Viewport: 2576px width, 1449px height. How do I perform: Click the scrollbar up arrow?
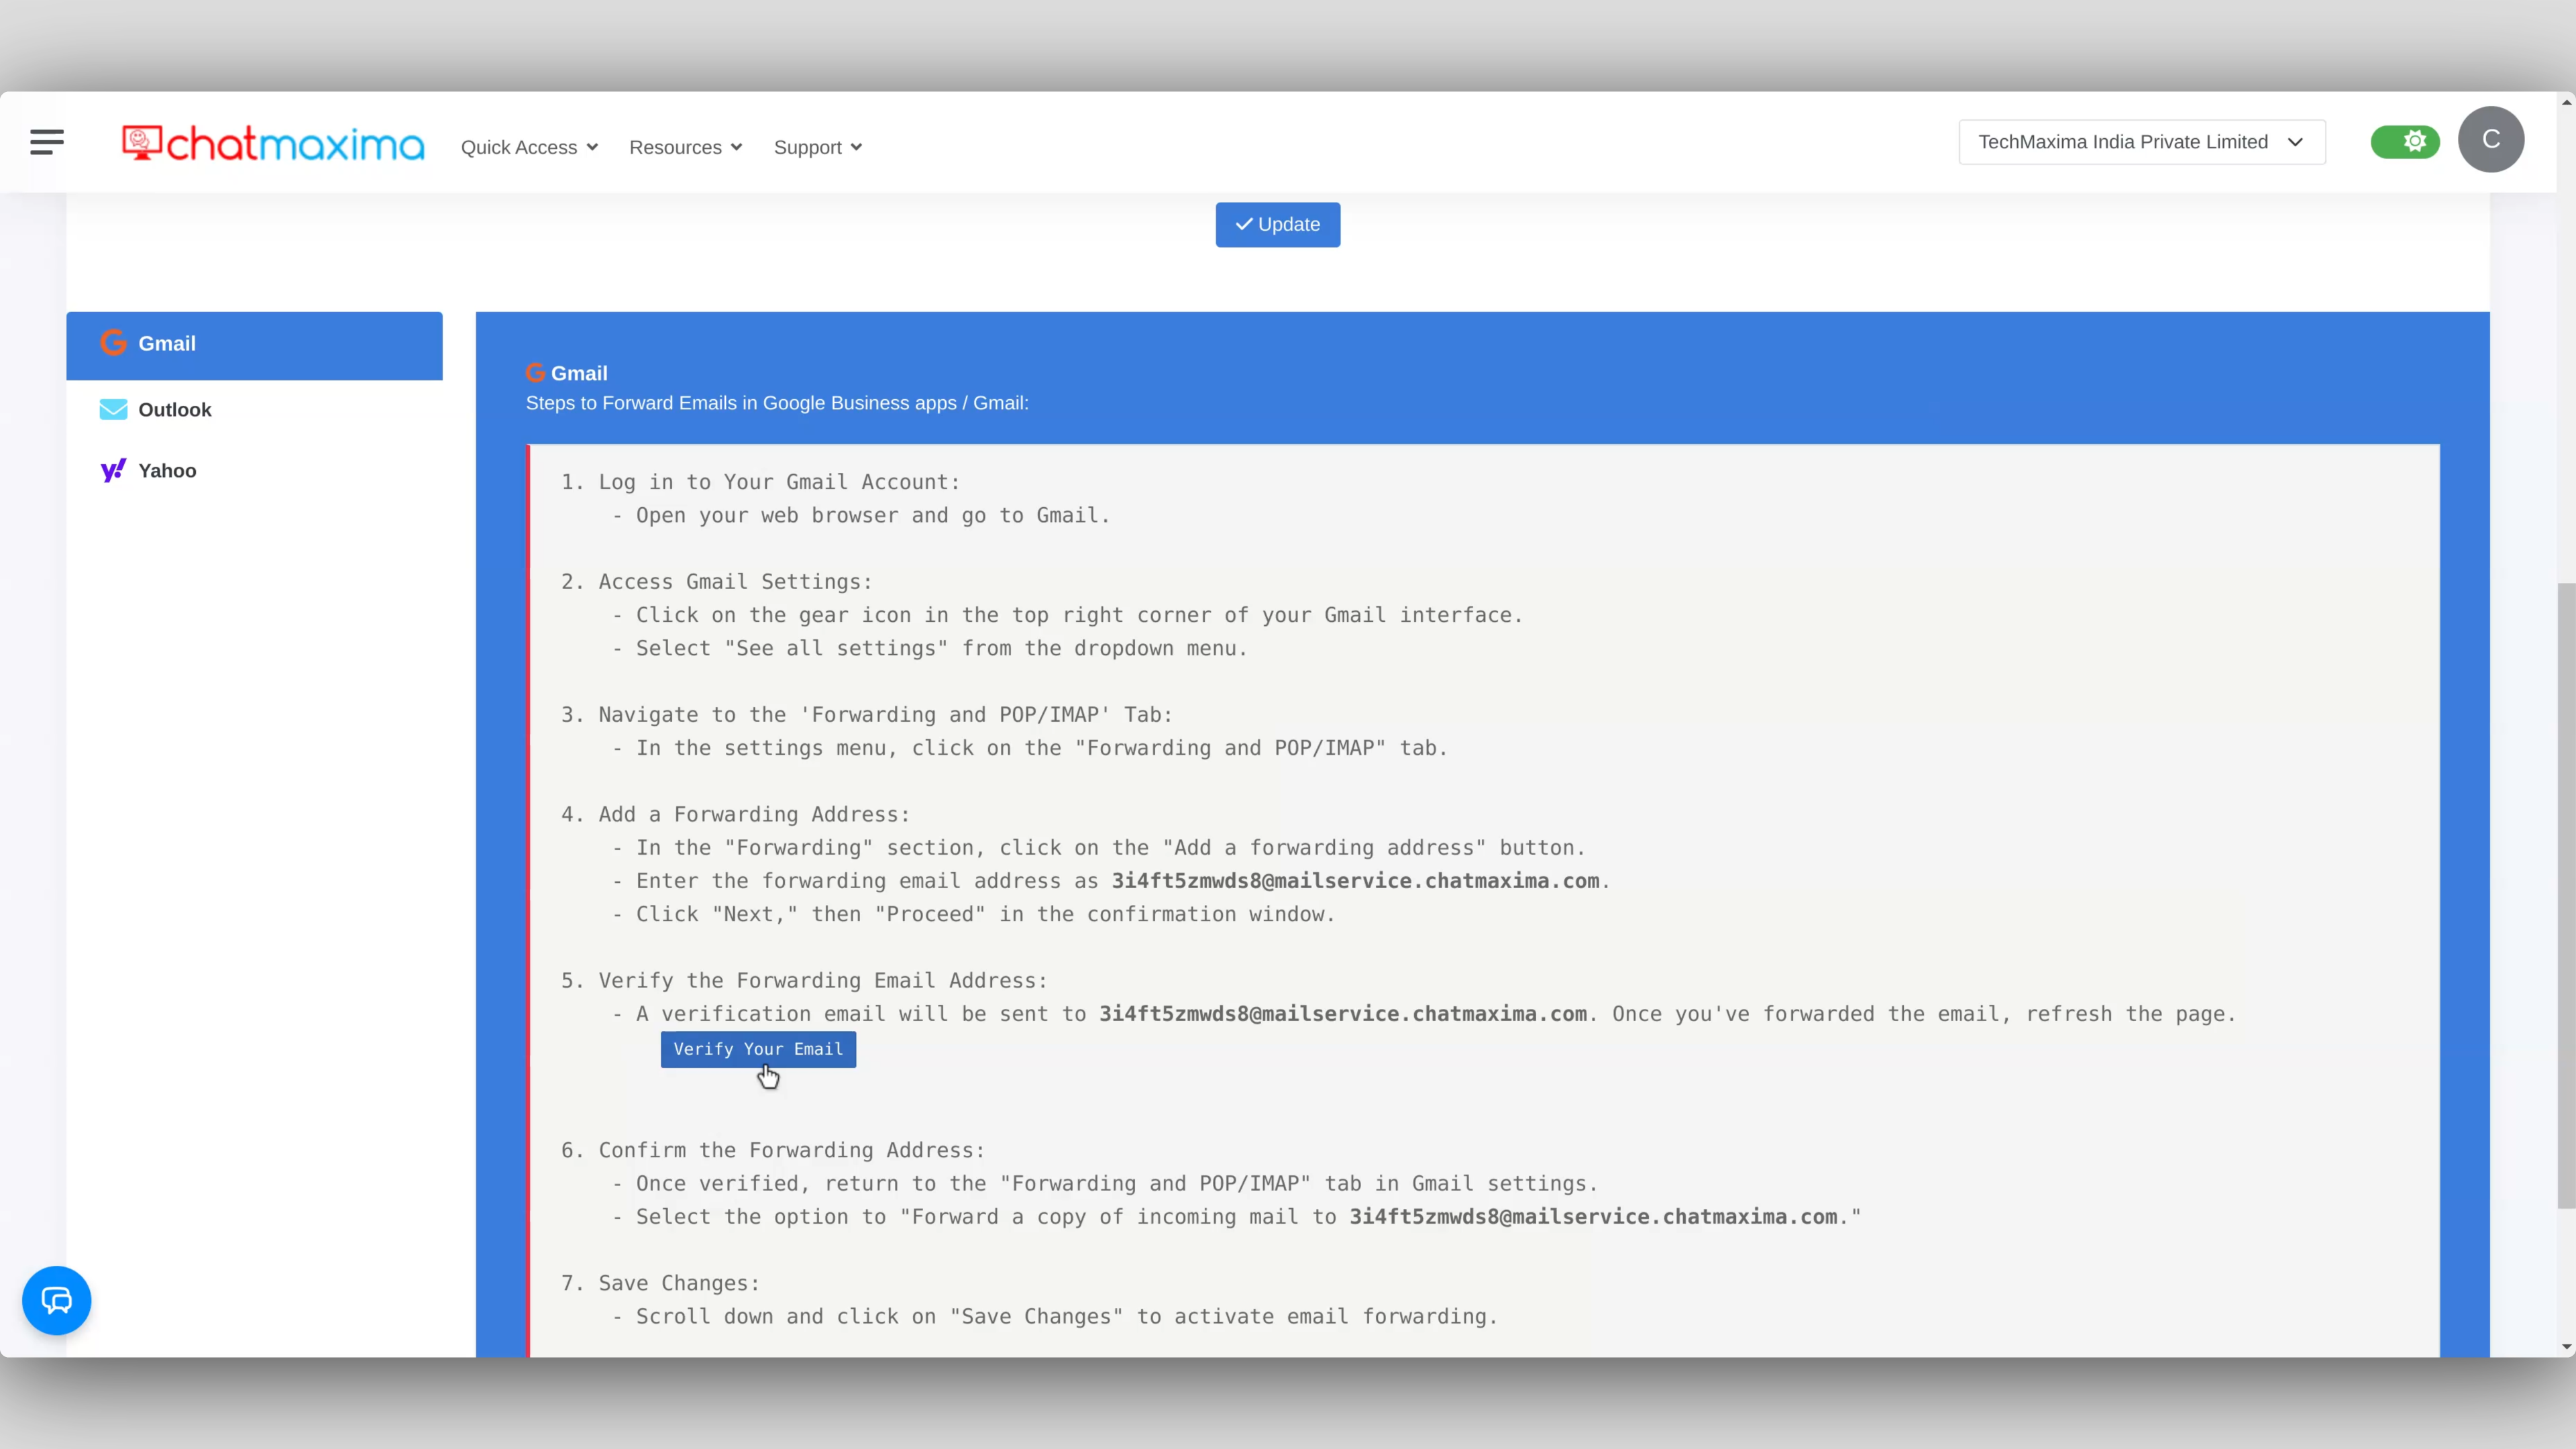[x=2566, y=101]
